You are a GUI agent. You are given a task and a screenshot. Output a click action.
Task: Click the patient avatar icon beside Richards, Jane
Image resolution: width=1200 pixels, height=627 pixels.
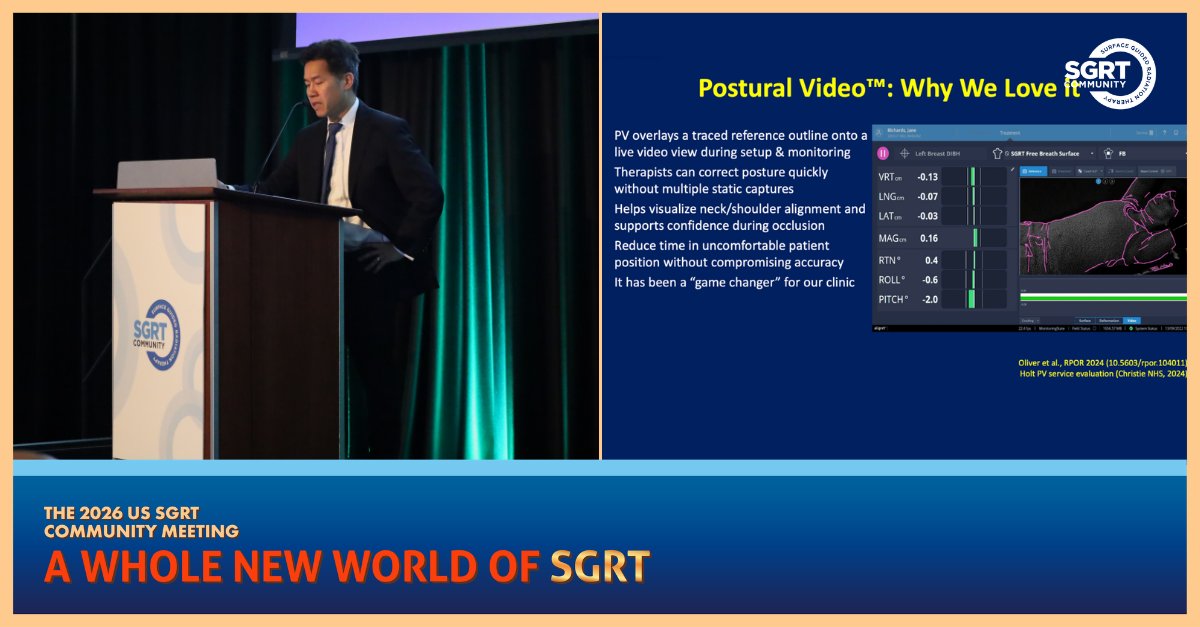point(878,133)
